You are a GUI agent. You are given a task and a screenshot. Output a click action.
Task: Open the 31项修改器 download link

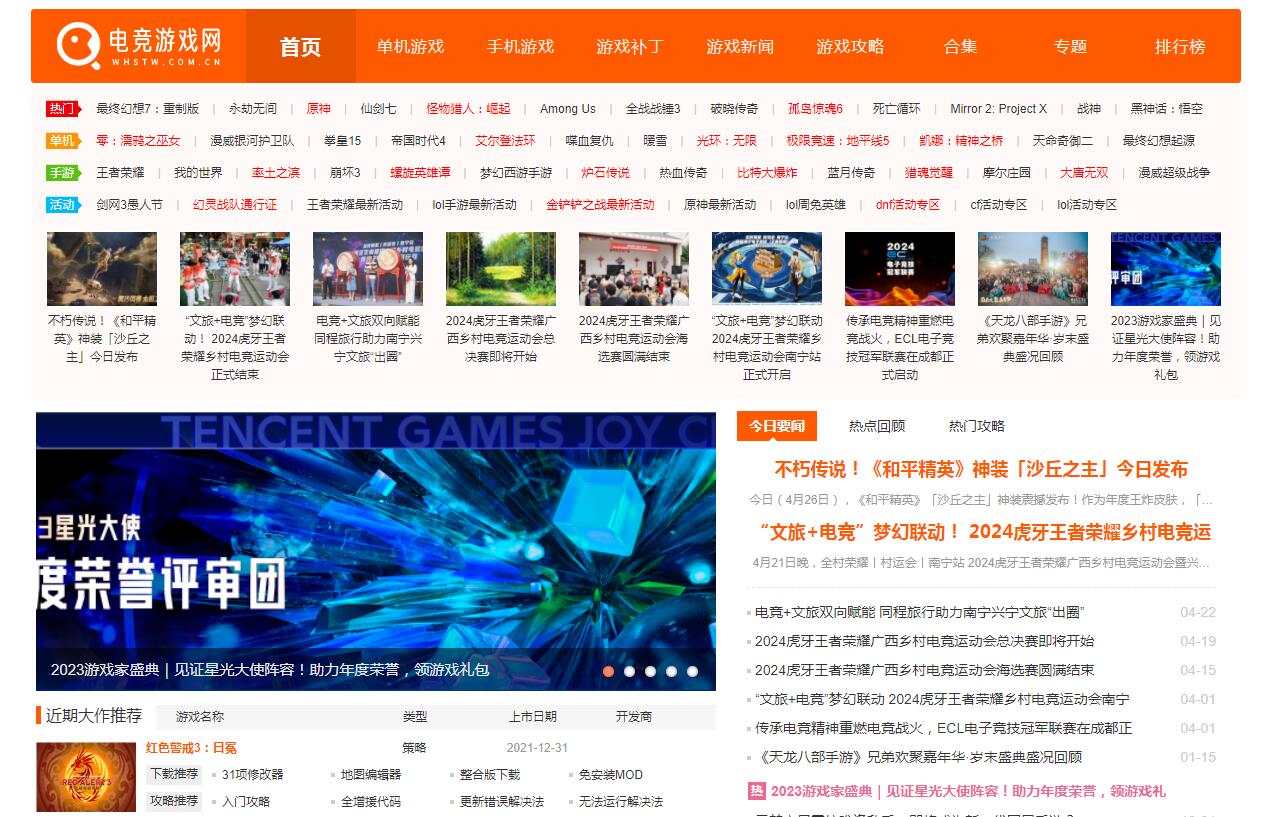pyautogui.click(x=253, y=774)
